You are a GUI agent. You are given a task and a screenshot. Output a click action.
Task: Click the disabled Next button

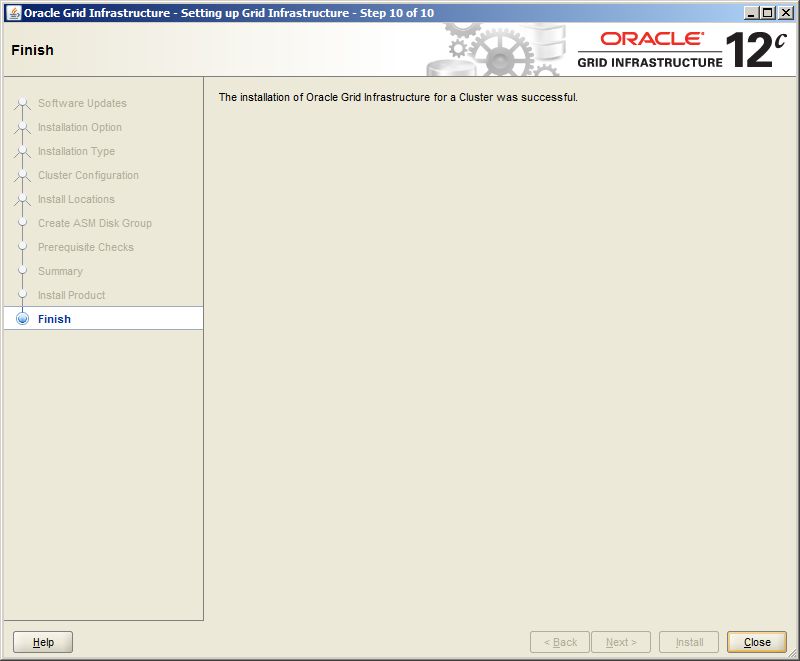click(621, 642)
